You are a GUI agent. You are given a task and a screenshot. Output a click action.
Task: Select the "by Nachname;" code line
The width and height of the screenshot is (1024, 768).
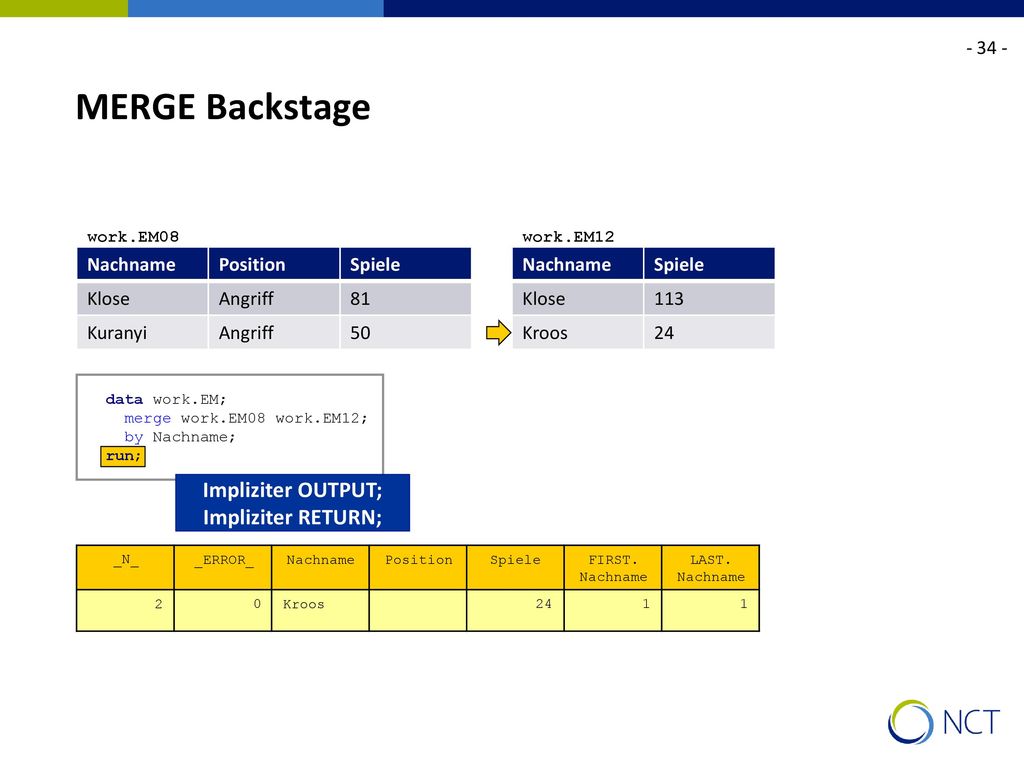(x=180, y=437)
